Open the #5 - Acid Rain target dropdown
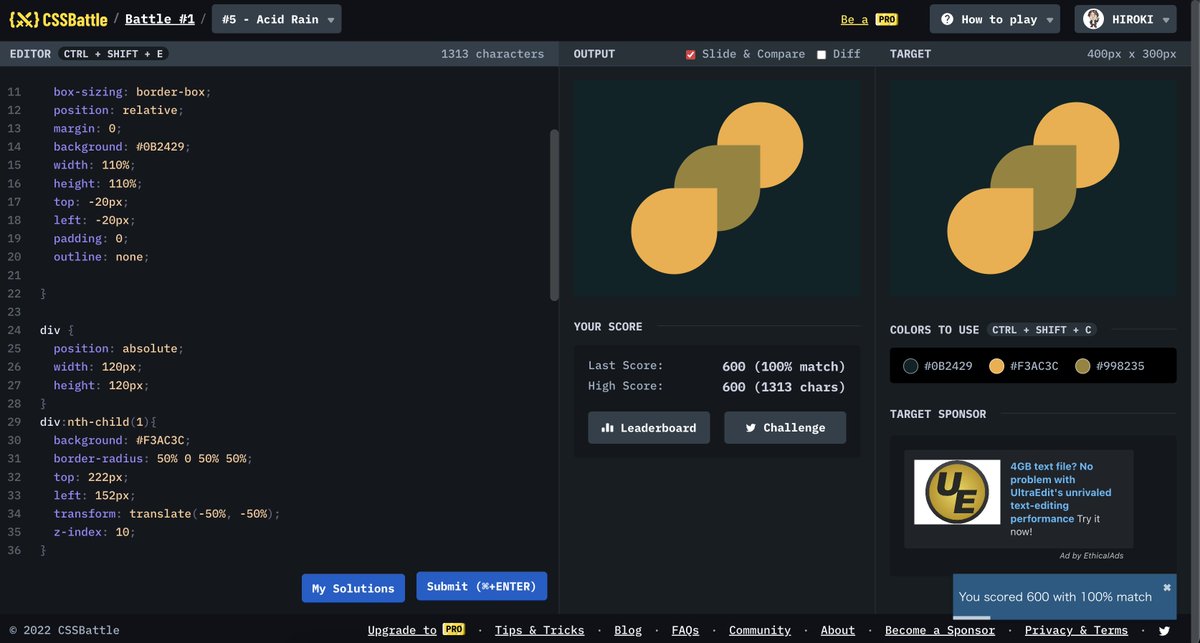This screenshot has height=643, width=1200. [x=277, y=19]
